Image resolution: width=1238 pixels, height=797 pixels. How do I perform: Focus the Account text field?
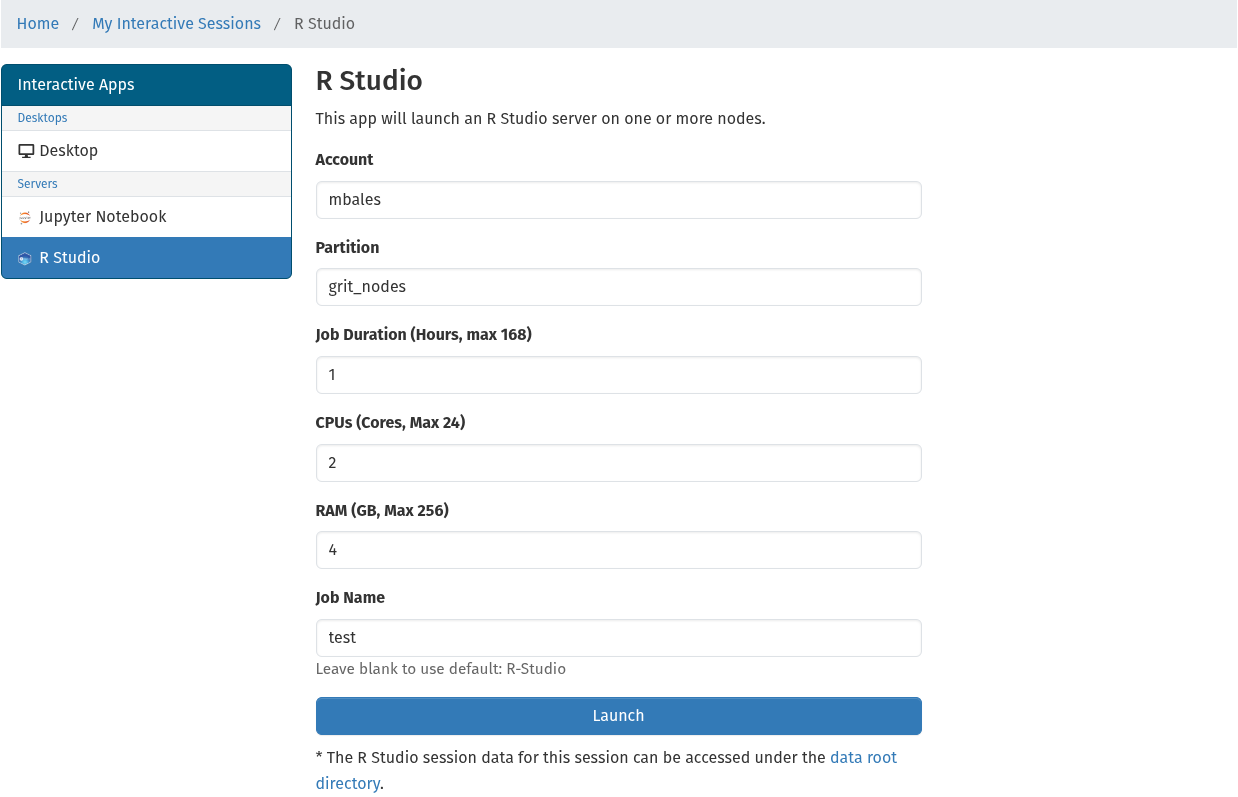618,200
